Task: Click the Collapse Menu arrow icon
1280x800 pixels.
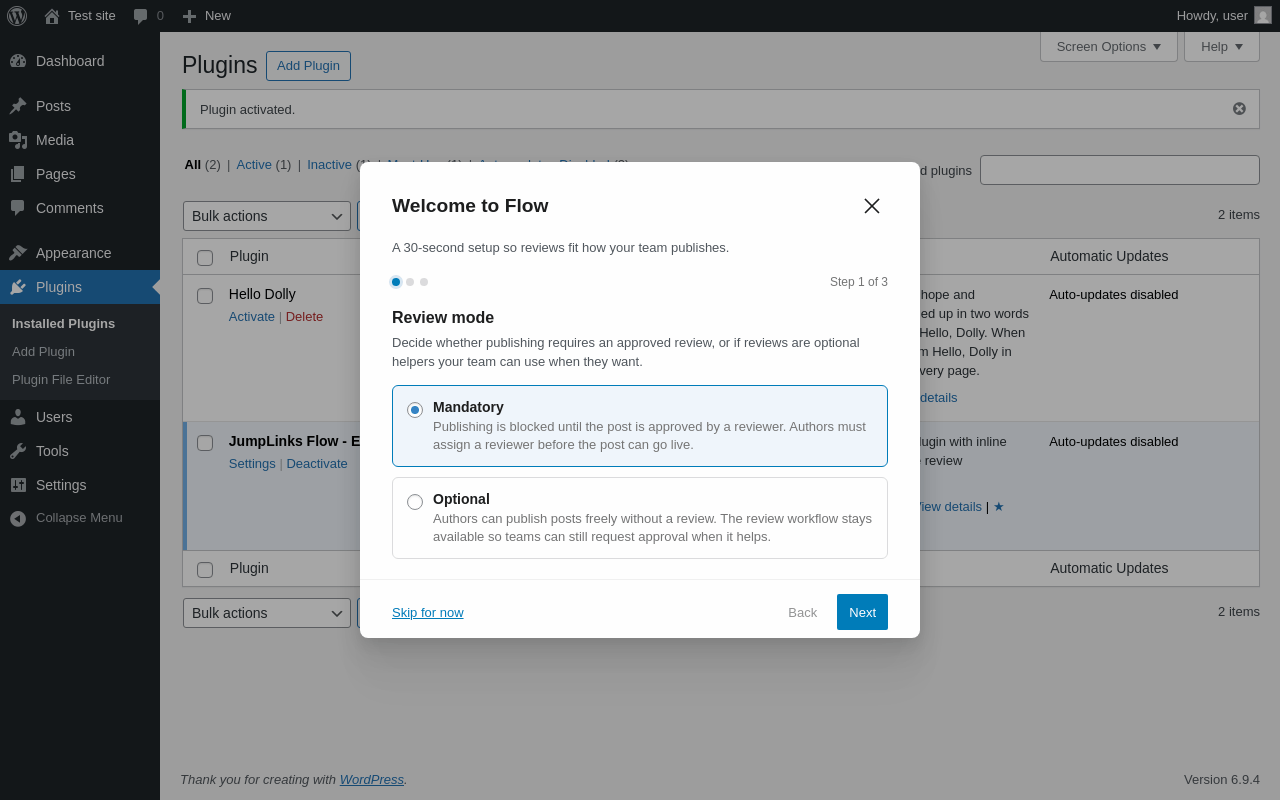Action: (x=18, y=518)
